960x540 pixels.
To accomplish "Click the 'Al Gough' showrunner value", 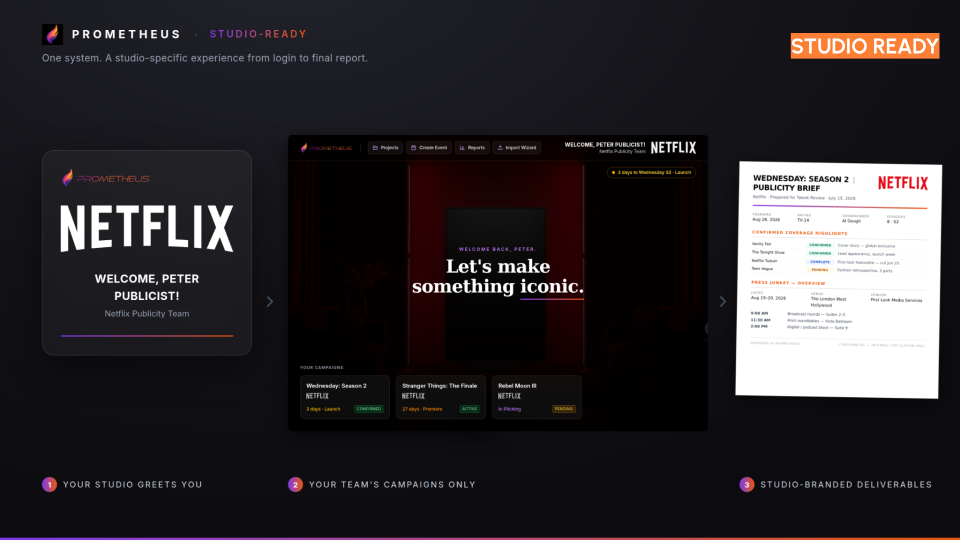I will point(851,221).
